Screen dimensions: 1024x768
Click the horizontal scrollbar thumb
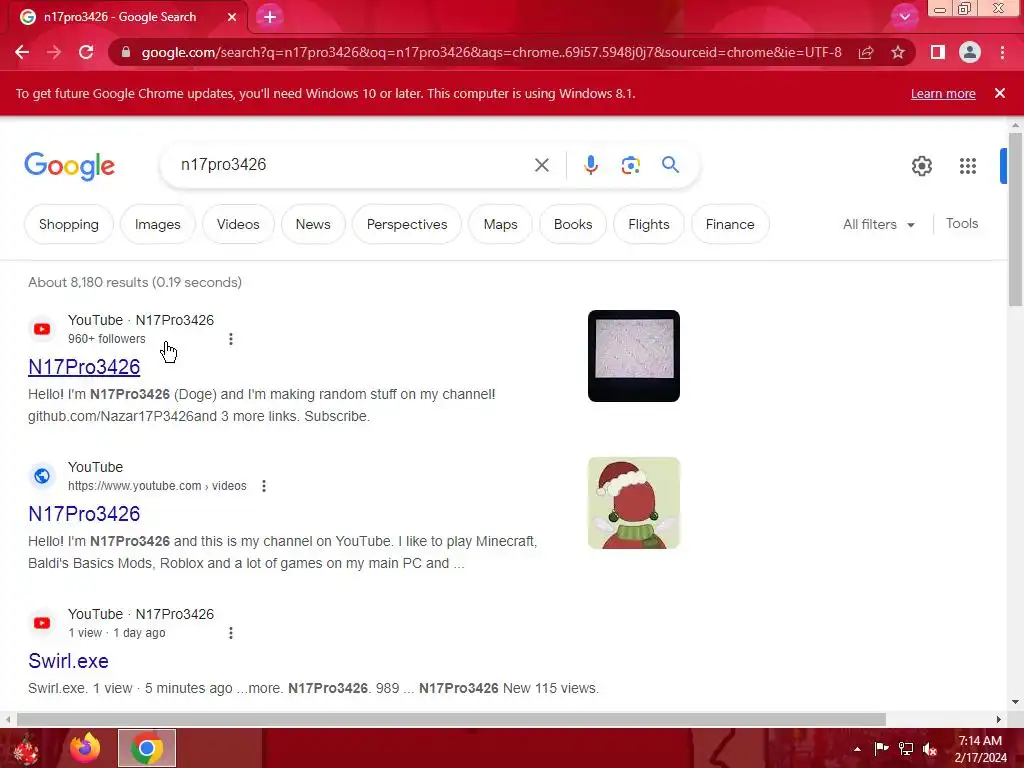click(451, 719)
